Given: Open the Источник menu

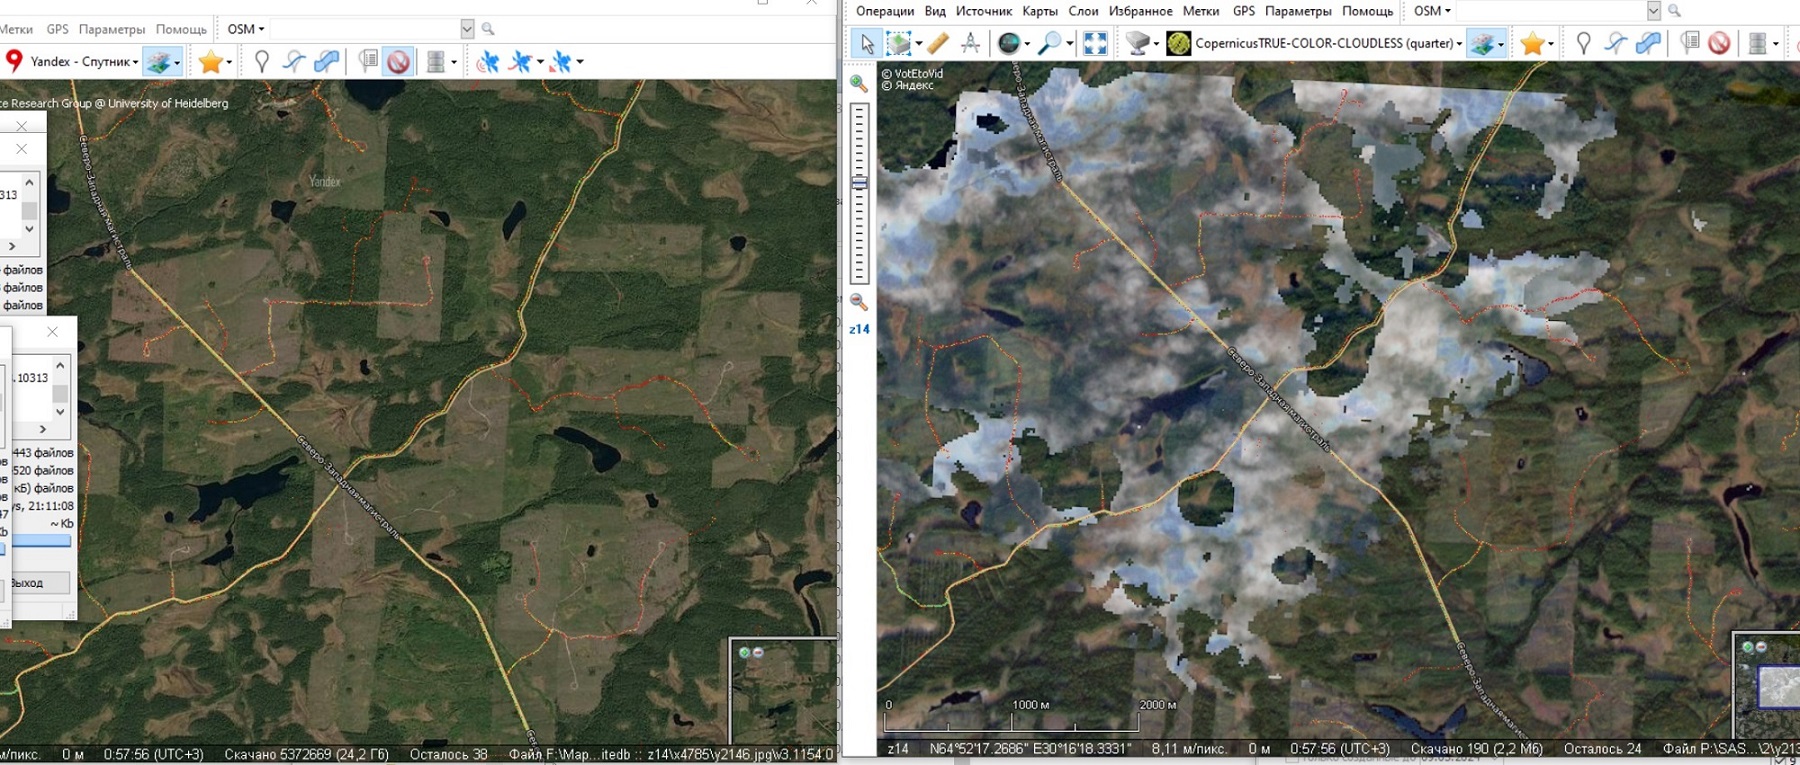Looking at the screenshot, I should (x=983, y=11).
